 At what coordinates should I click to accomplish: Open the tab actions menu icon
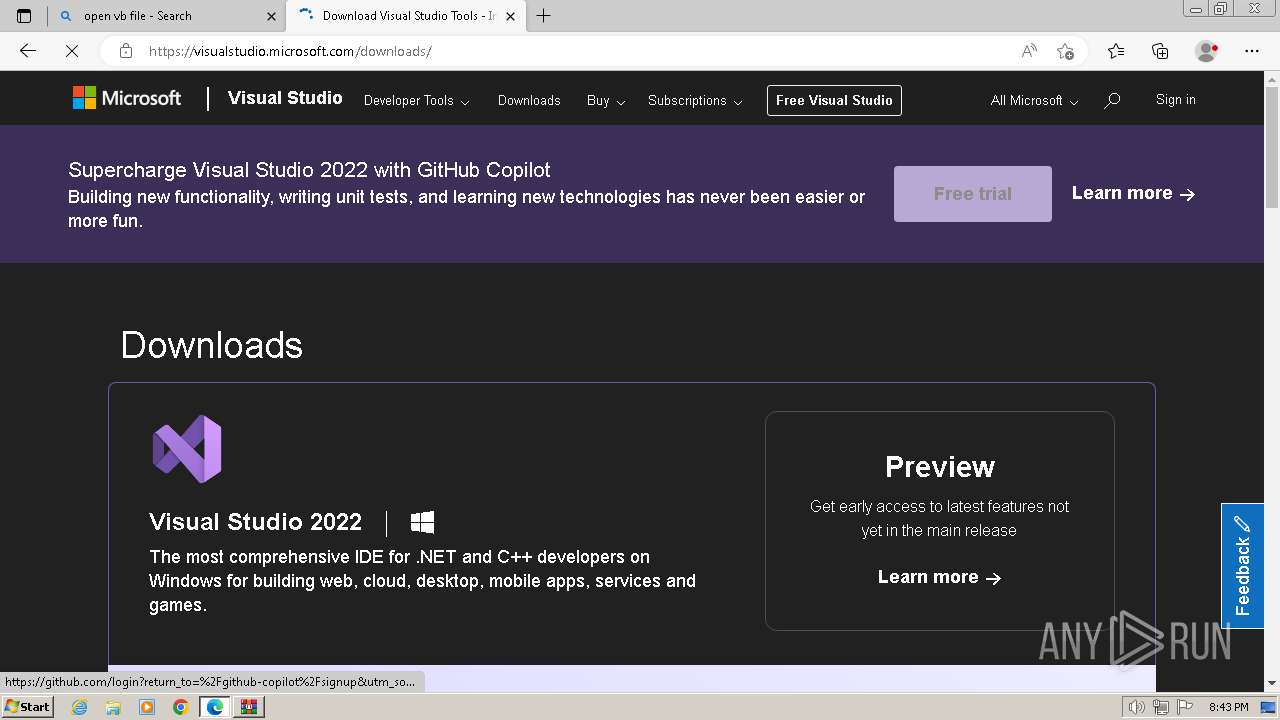[24, 16]
